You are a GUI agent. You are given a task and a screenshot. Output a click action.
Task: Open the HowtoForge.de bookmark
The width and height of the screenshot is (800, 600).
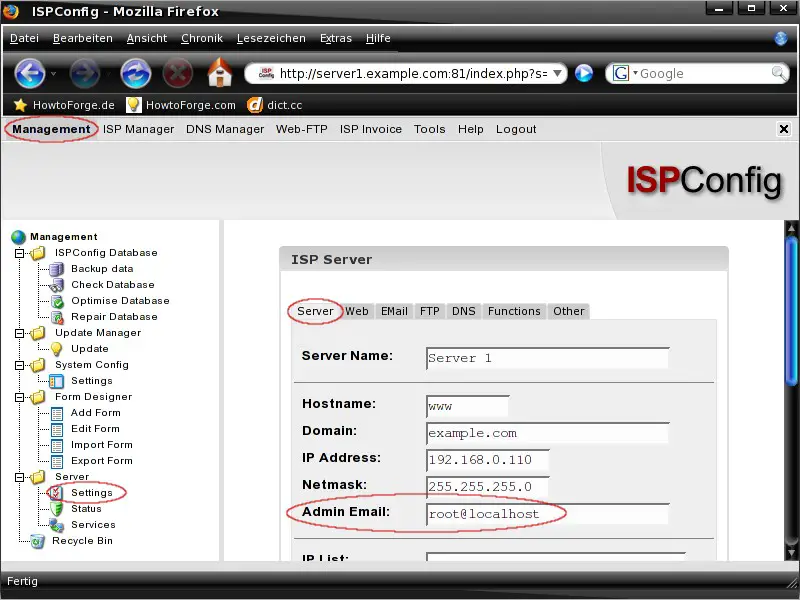tap(64, 105)
